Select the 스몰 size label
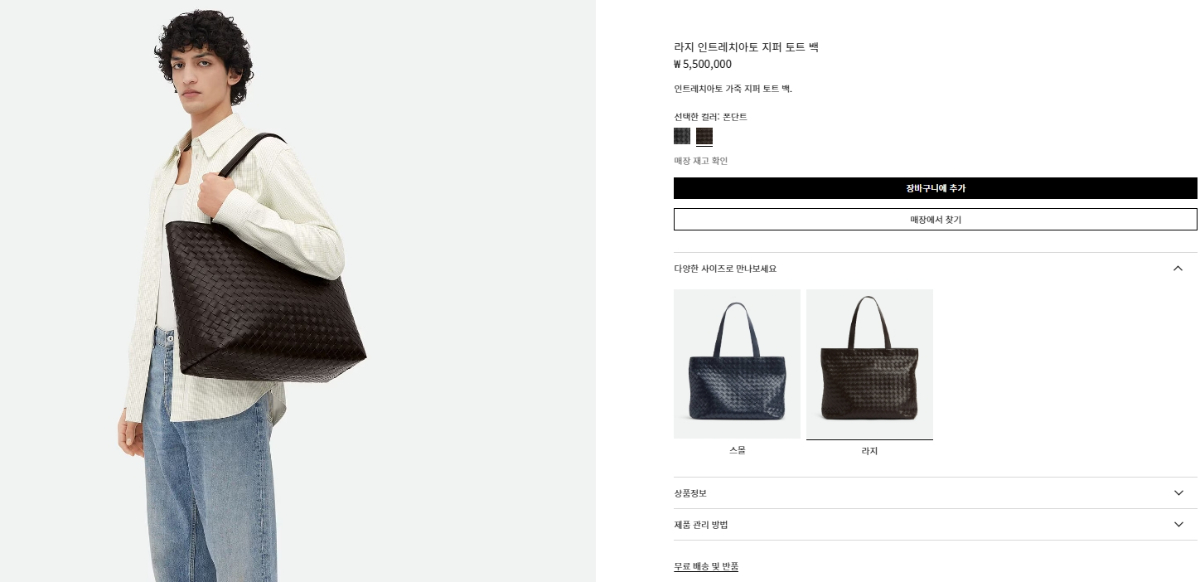This screenshot has height=582, width=1200. pyautogui.click(x=737, y=450)
